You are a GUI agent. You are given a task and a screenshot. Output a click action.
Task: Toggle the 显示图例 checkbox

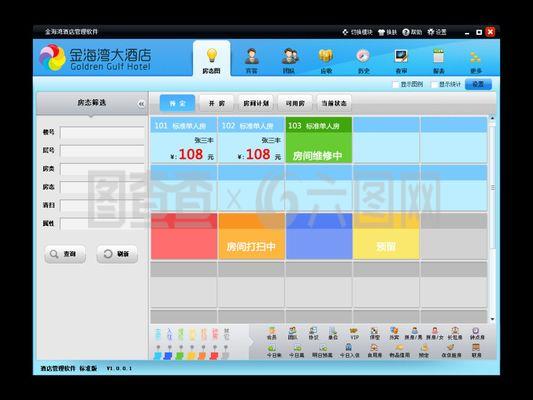(x=396, y=84)
